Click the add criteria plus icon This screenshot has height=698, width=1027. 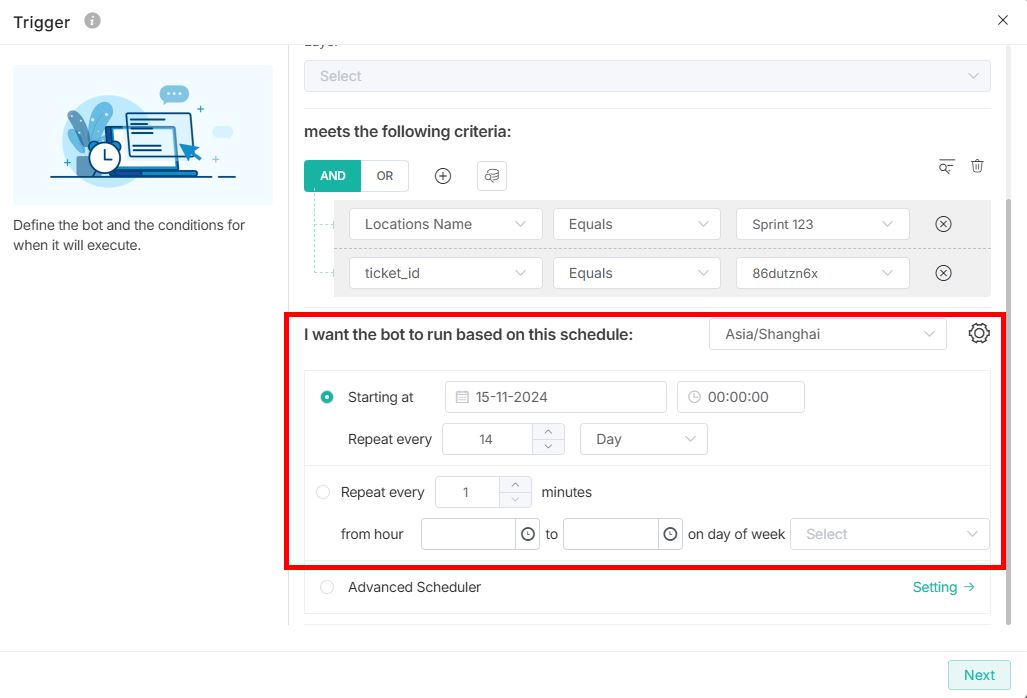tap(443, 176)
